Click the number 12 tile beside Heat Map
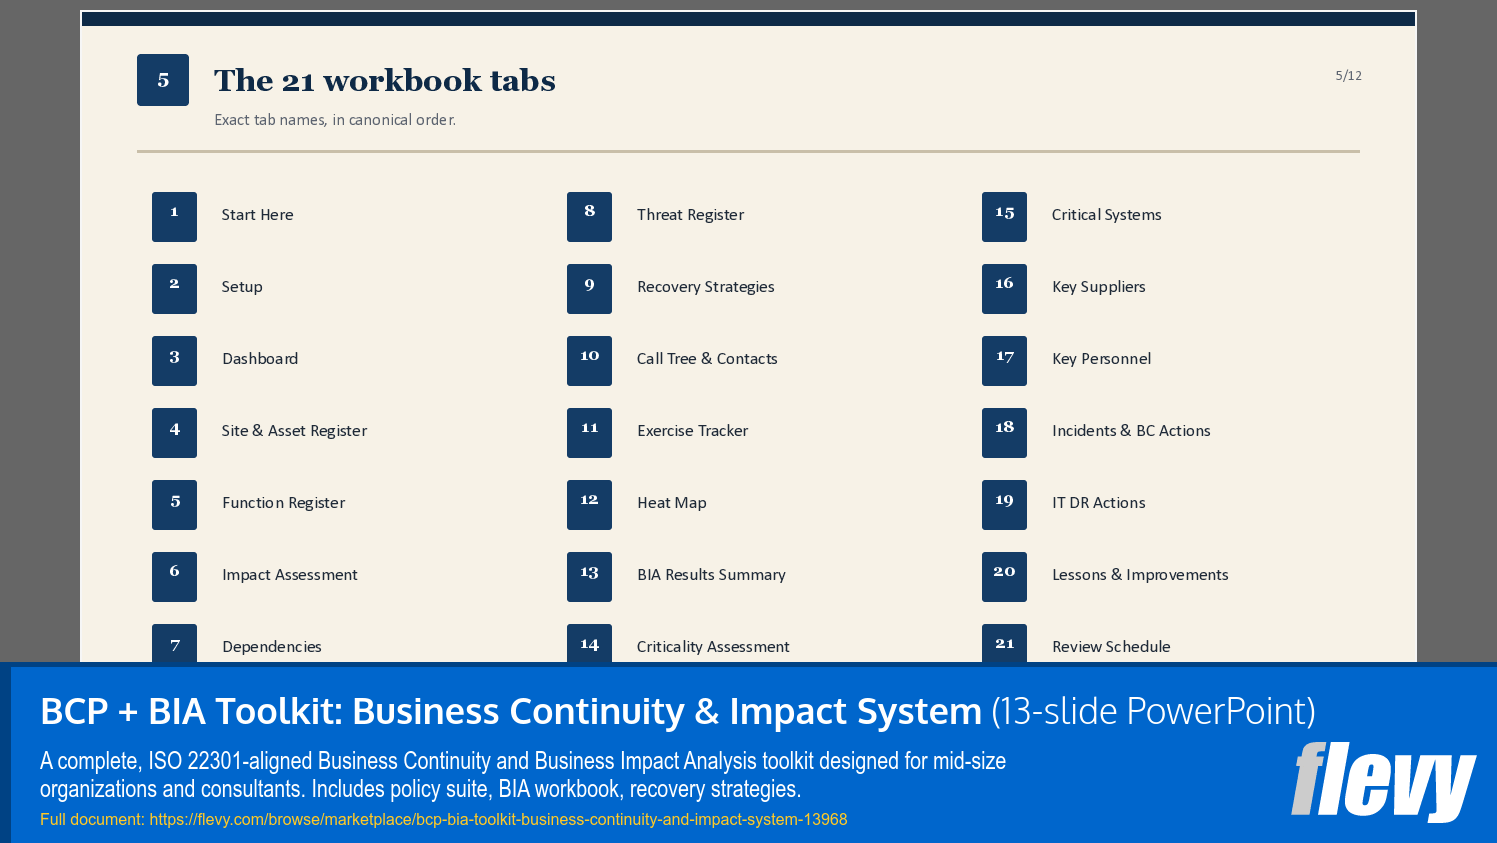This screenshot has width=1497, height=843. point(589,505)
